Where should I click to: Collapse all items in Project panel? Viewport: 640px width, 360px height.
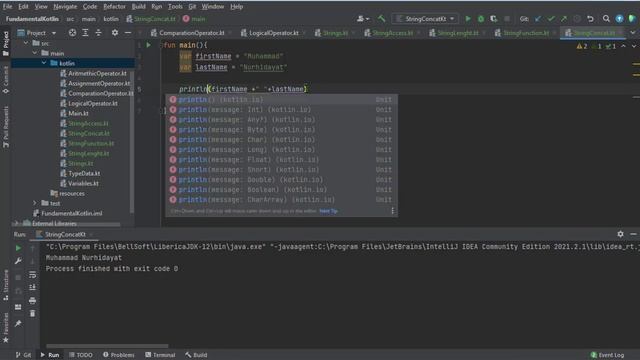click(98, 33)
